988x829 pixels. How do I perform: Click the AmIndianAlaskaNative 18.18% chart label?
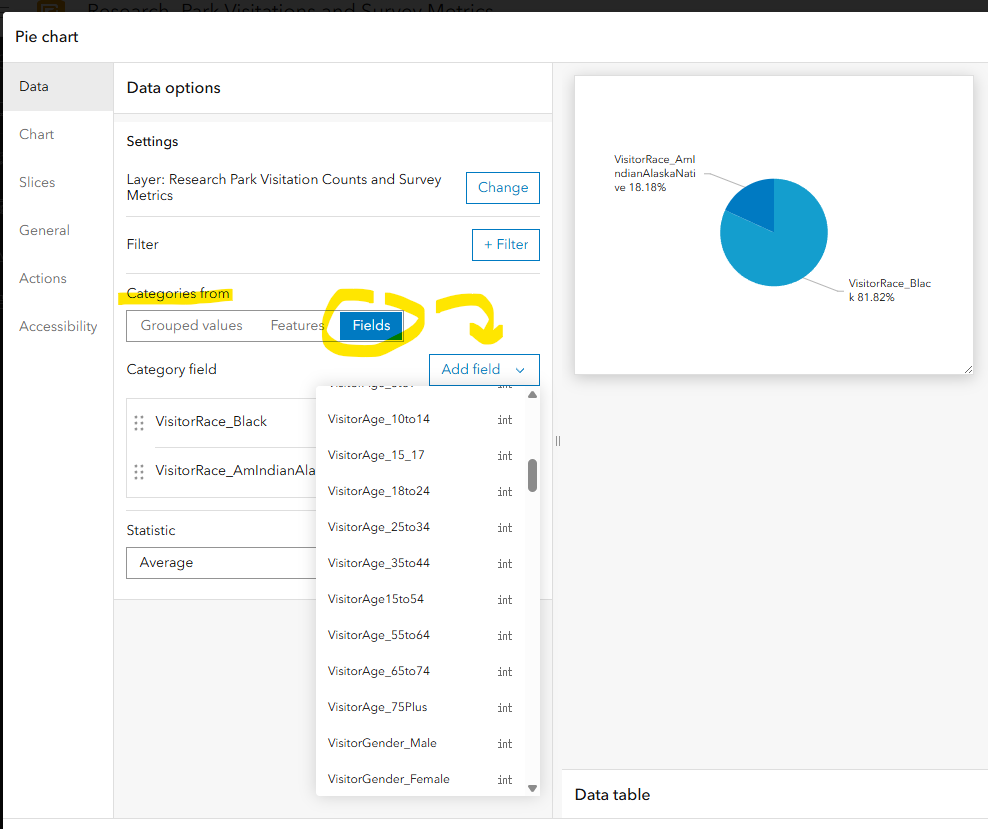tap(655, 173)
